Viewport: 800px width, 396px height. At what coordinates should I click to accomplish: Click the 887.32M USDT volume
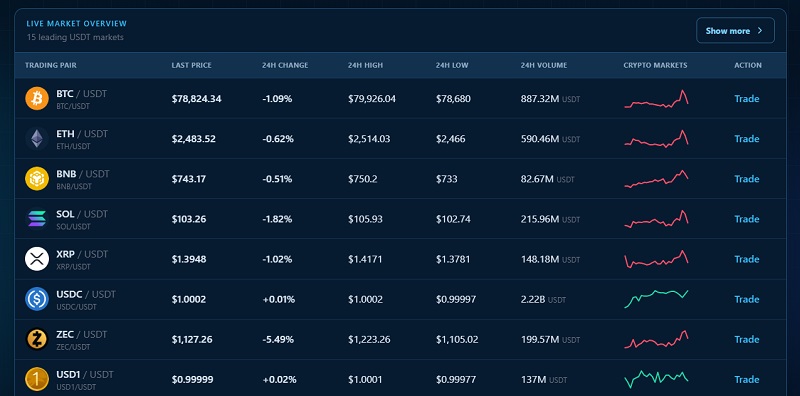tap(551, 98)
